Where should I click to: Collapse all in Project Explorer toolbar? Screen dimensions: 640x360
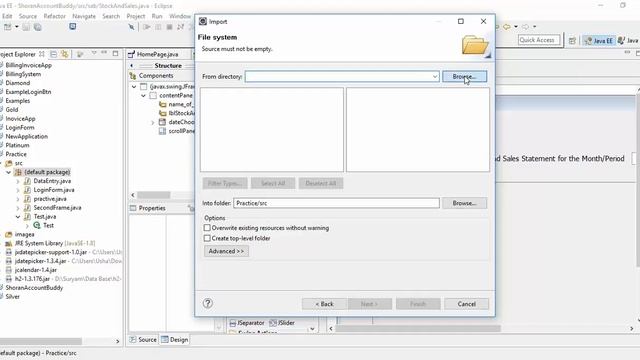tap(53, 54)
